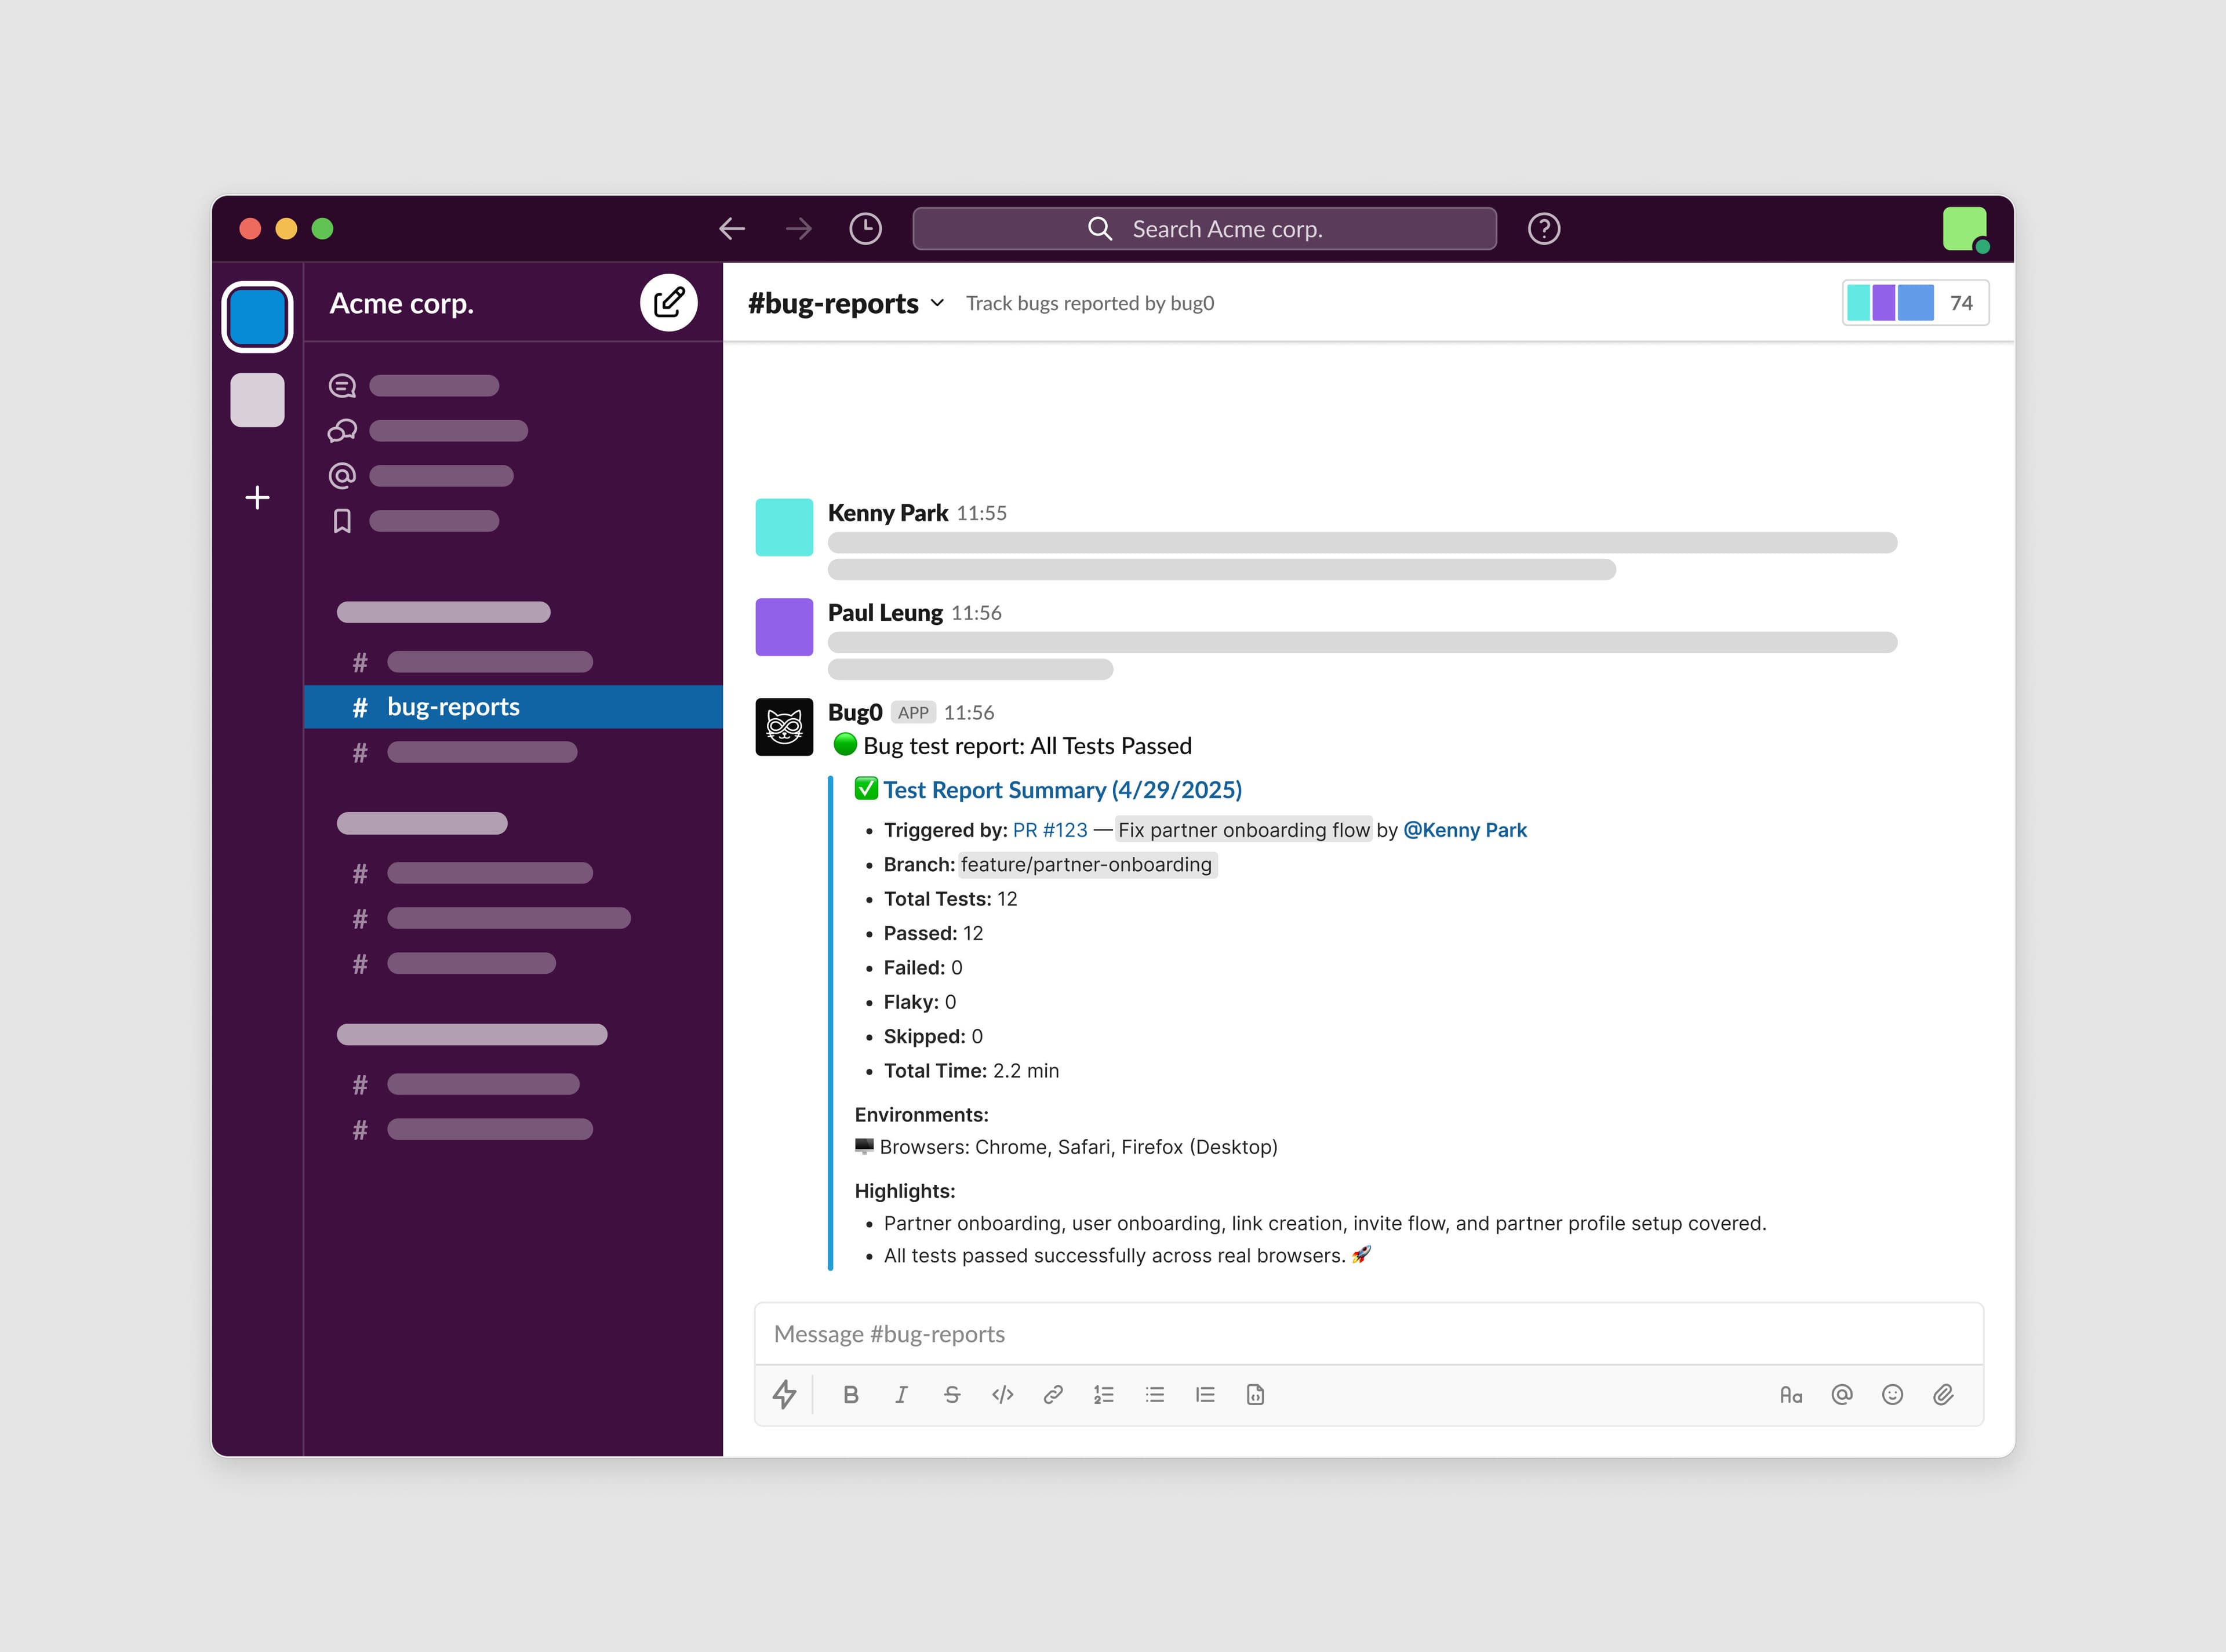Click the Bug test report: All Tests Passed line
Viewport: 2226px width, 1652px height.
point(1012,746)
